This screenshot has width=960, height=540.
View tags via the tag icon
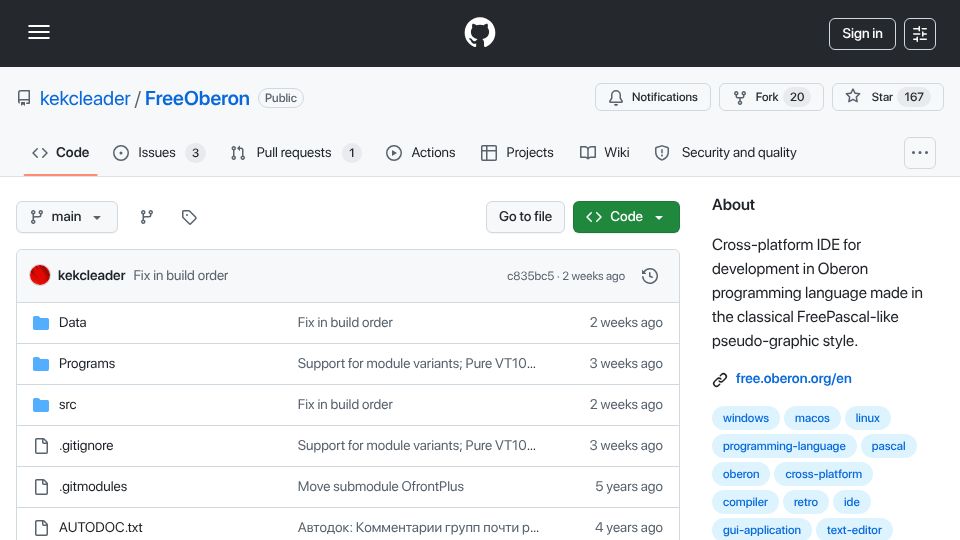tap(189, 217)
